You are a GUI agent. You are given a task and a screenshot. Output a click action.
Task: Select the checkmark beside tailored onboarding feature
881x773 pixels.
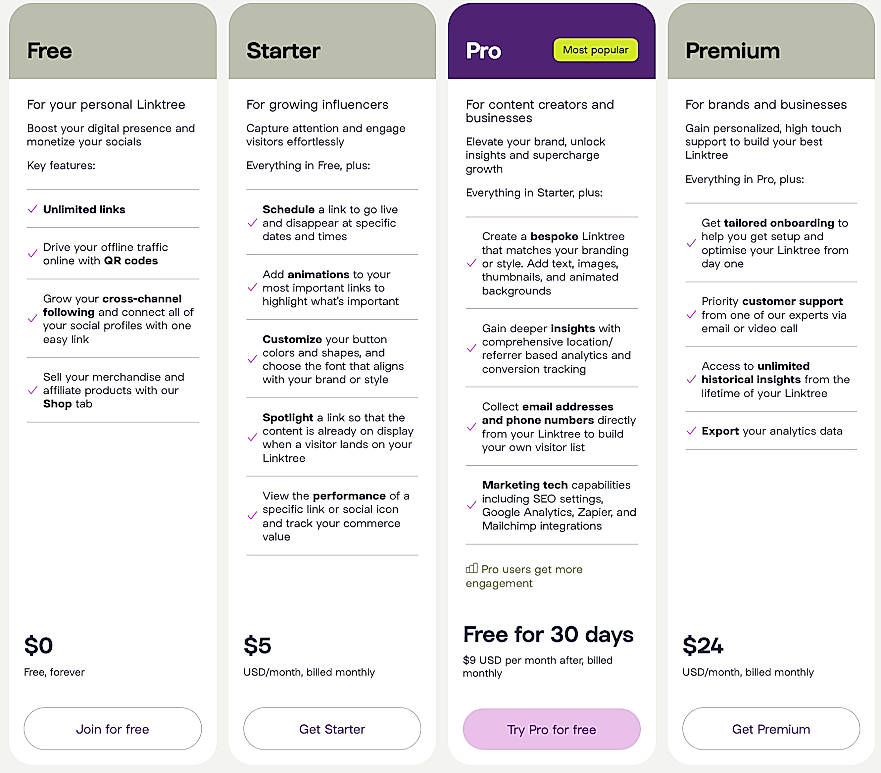pos(690,241)
